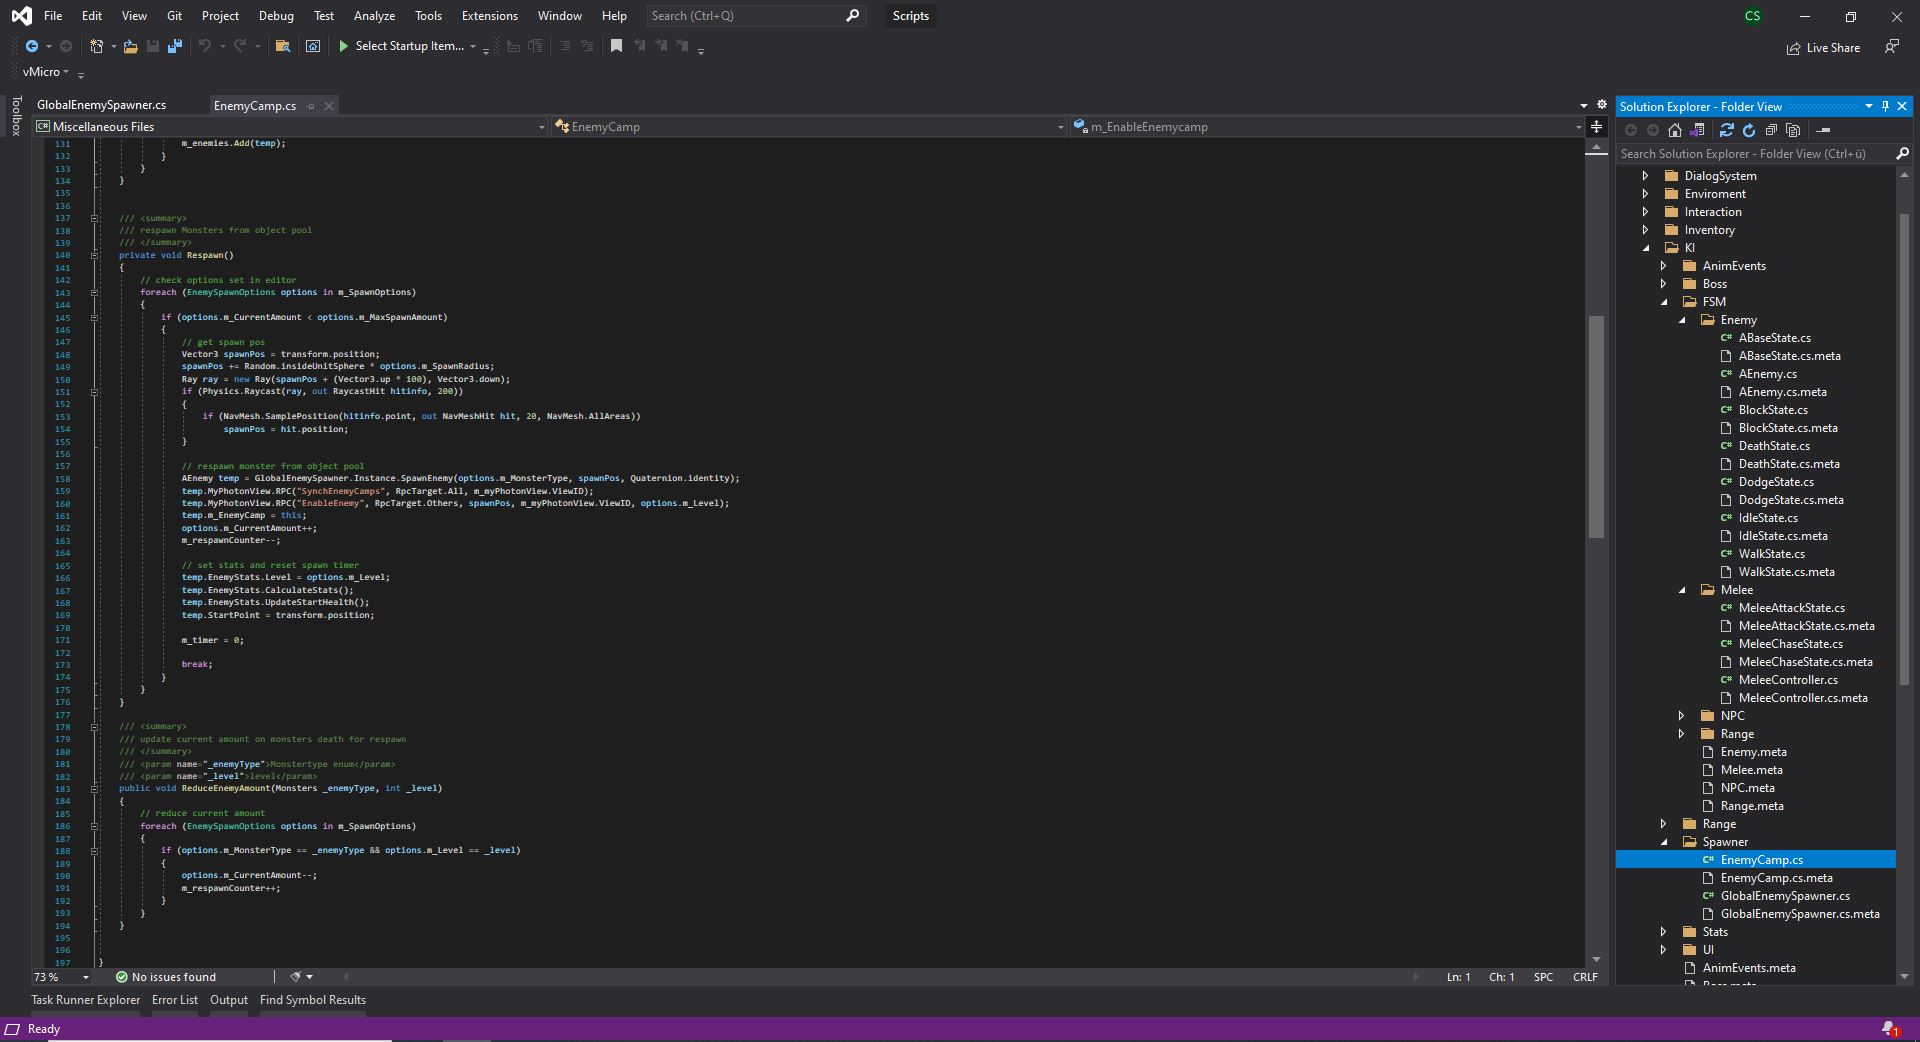Screen dimensions: 1920x1042
Task: Click the Solution Explorer vertical scrollbar thumb
Action: click(x=1904, y=448)
